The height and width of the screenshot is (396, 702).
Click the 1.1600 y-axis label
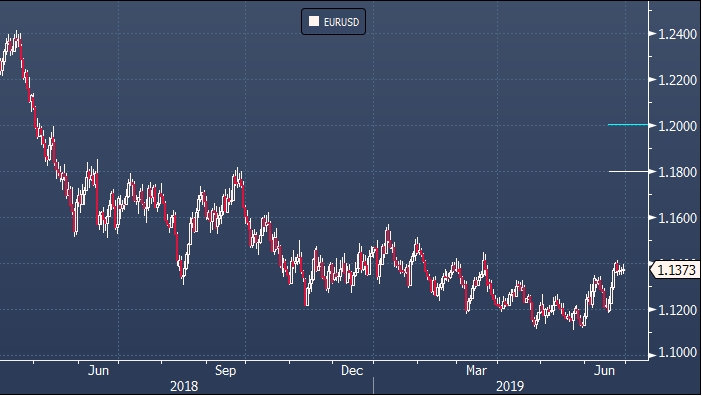pyautogui.click(x=677, y=218)
